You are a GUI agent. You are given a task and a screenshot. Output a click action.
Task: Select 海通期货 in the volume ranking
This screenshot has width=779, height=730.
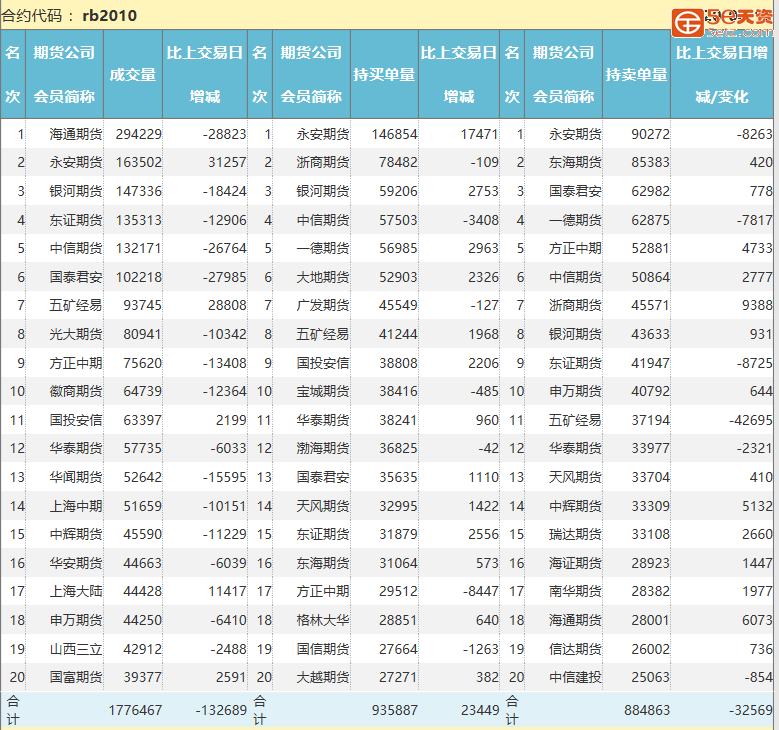tap(76, 134)
